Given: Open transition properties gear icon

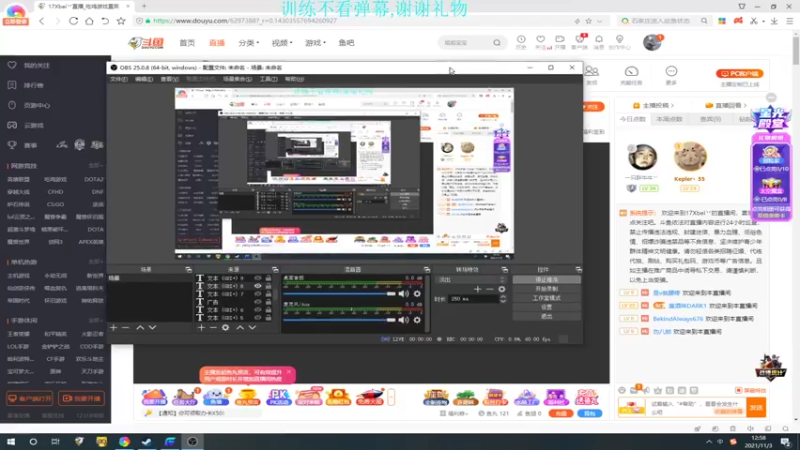Looking at the screenshot, I should point(502,289).
